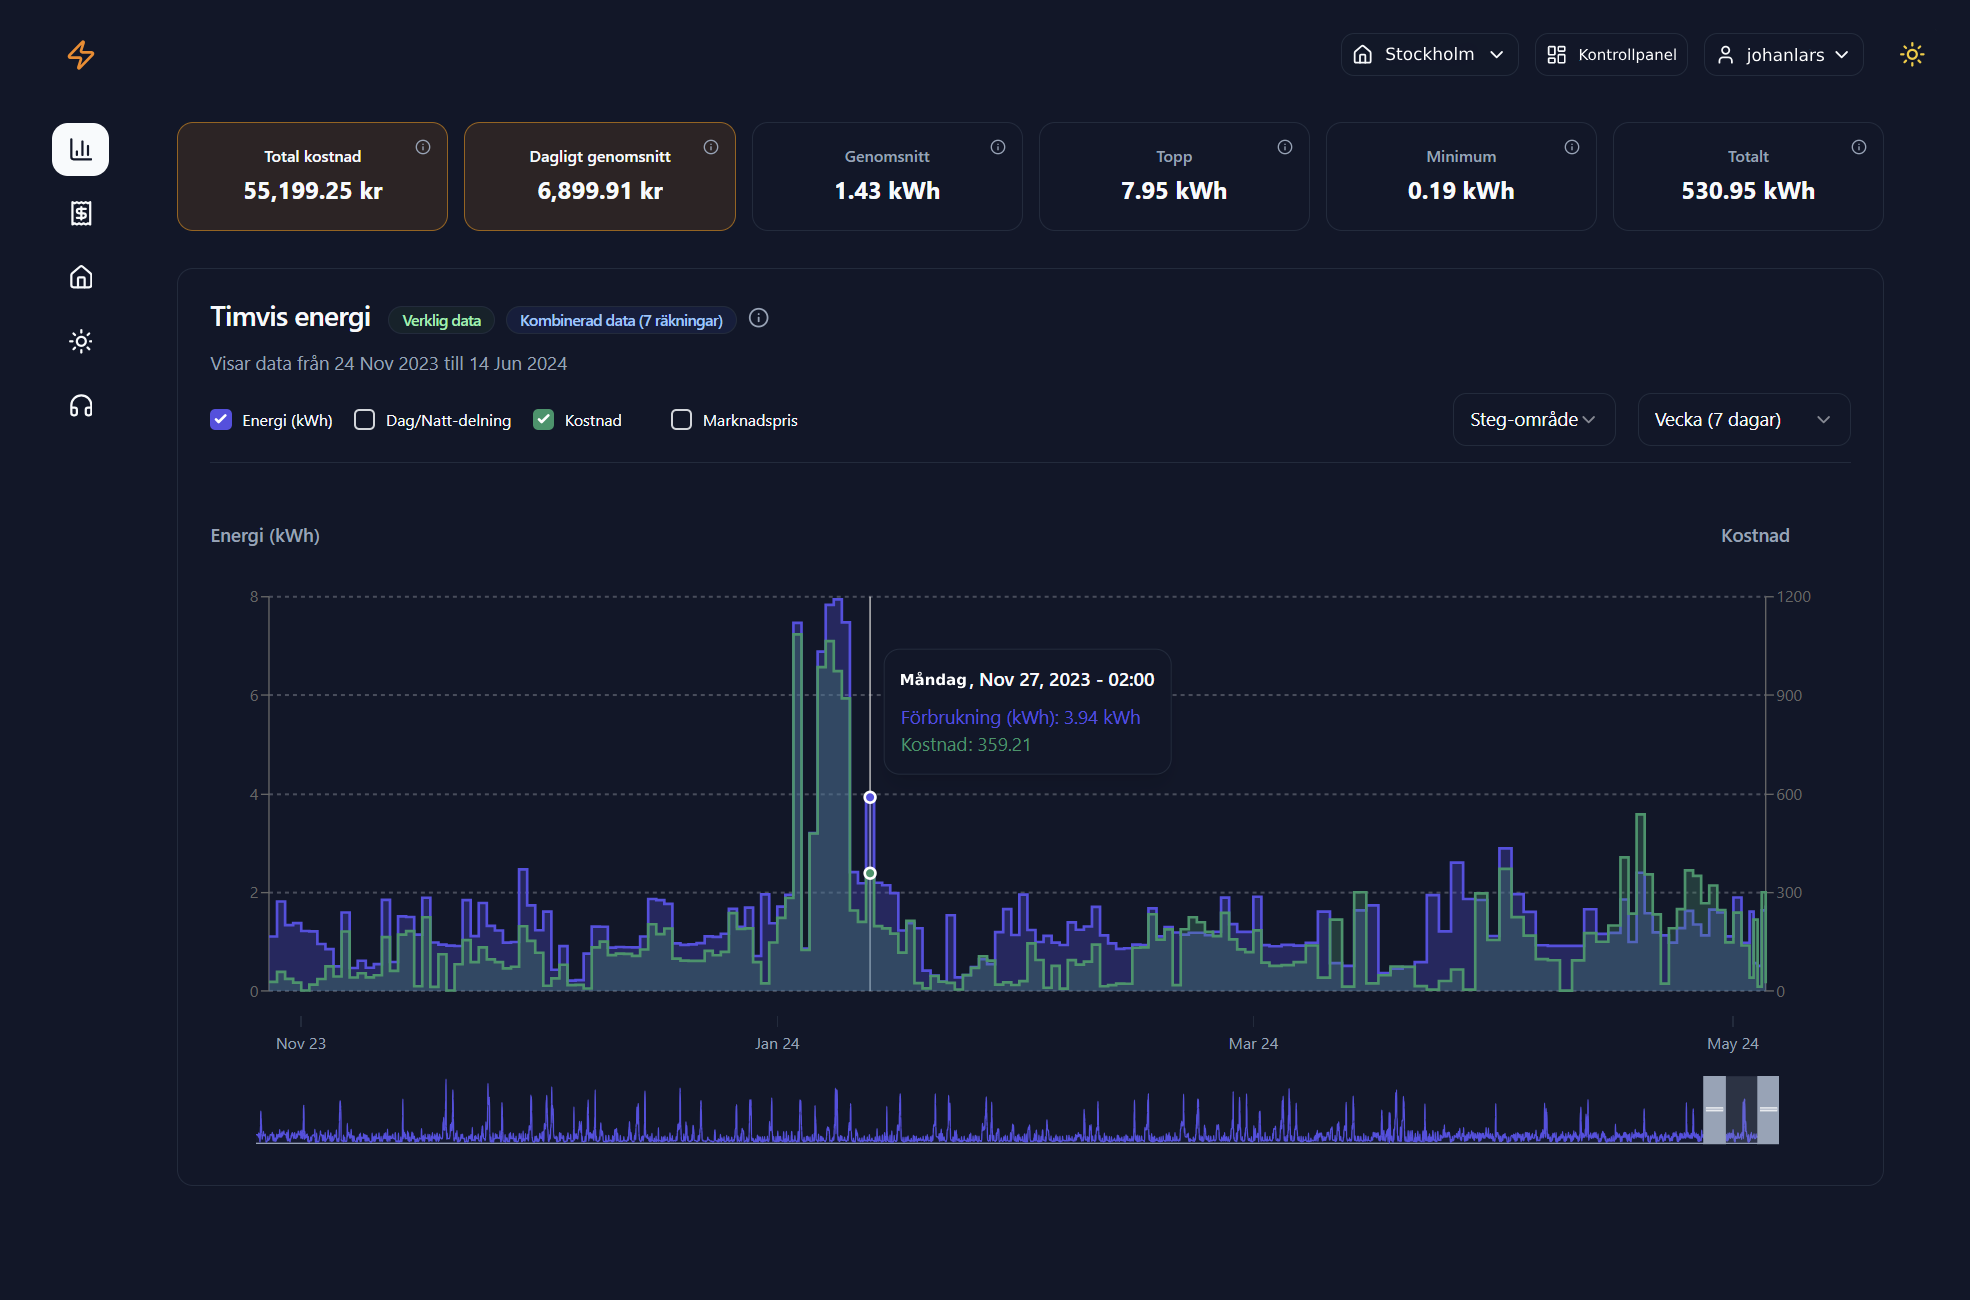The height and width of the screenshot is (1300, 1970).
Task: Toggle the theme with the sun icon
Action: point(1912,55)
